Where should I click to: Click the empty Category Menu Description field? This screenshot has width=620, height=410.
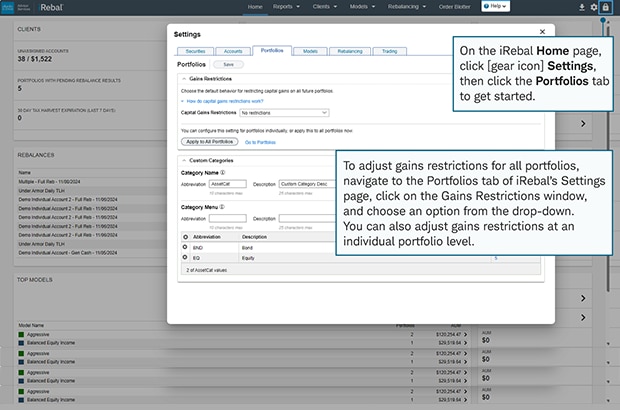[307, 218]
